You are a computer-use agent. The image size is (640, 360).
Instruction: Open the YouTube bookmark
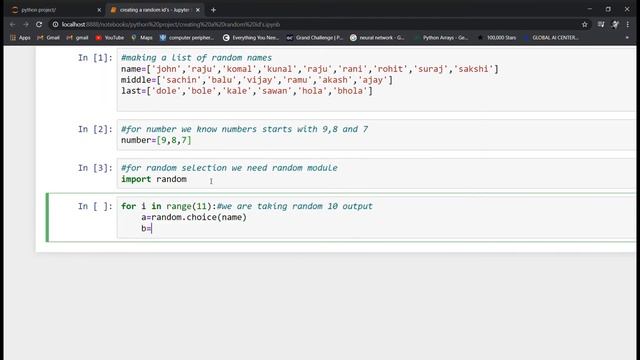[x=110, y=38]
